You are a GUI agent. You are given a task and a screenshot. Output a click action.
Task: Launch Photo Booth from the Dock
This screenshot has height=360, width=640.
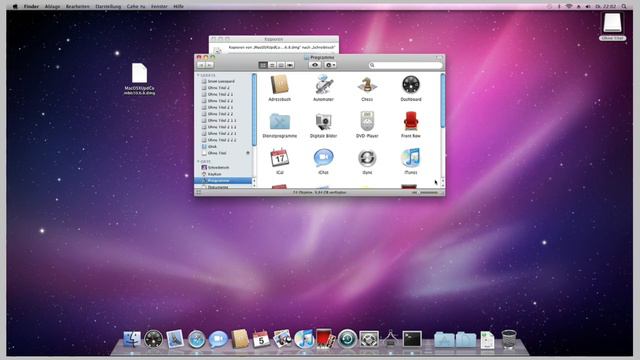click(325, 339)
